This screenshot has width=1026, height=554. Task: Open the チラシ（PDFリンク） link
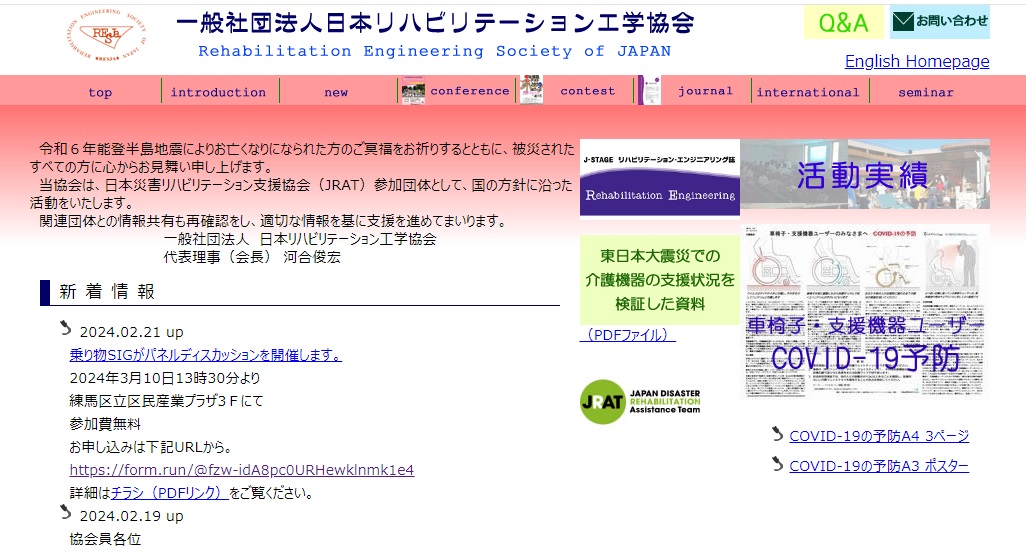tap(169, 493)
